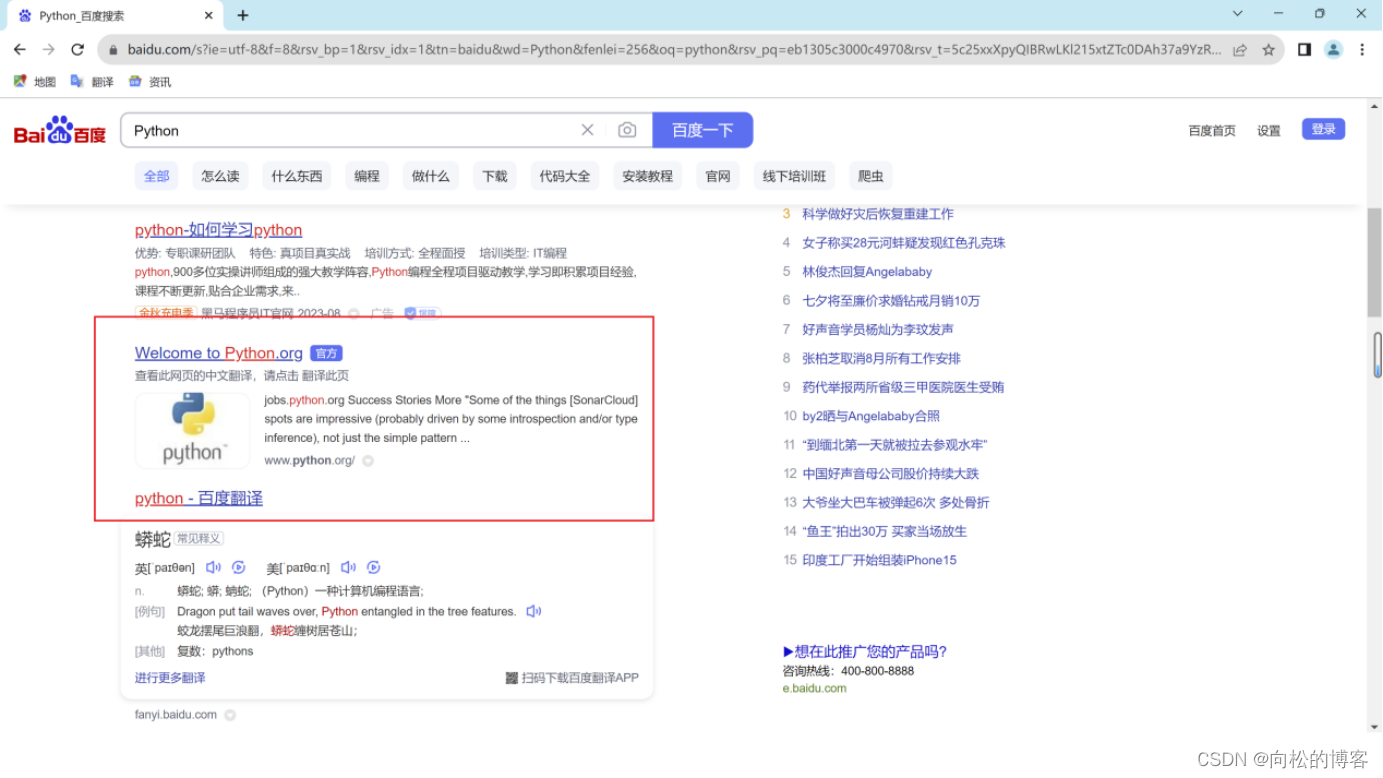Open the 设置 settings link

click(x=1269, y=131)
